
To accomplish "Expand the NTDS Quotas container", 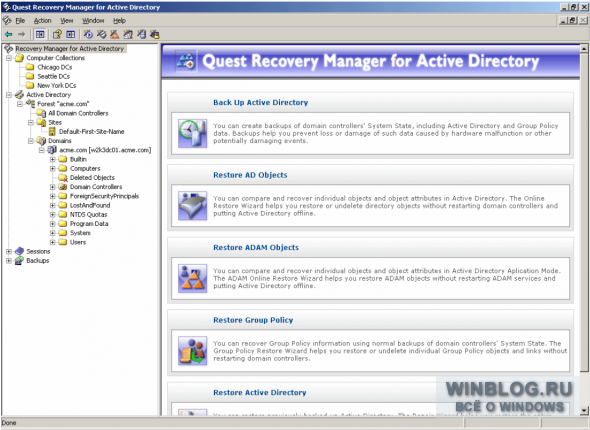I will (53, 214).
